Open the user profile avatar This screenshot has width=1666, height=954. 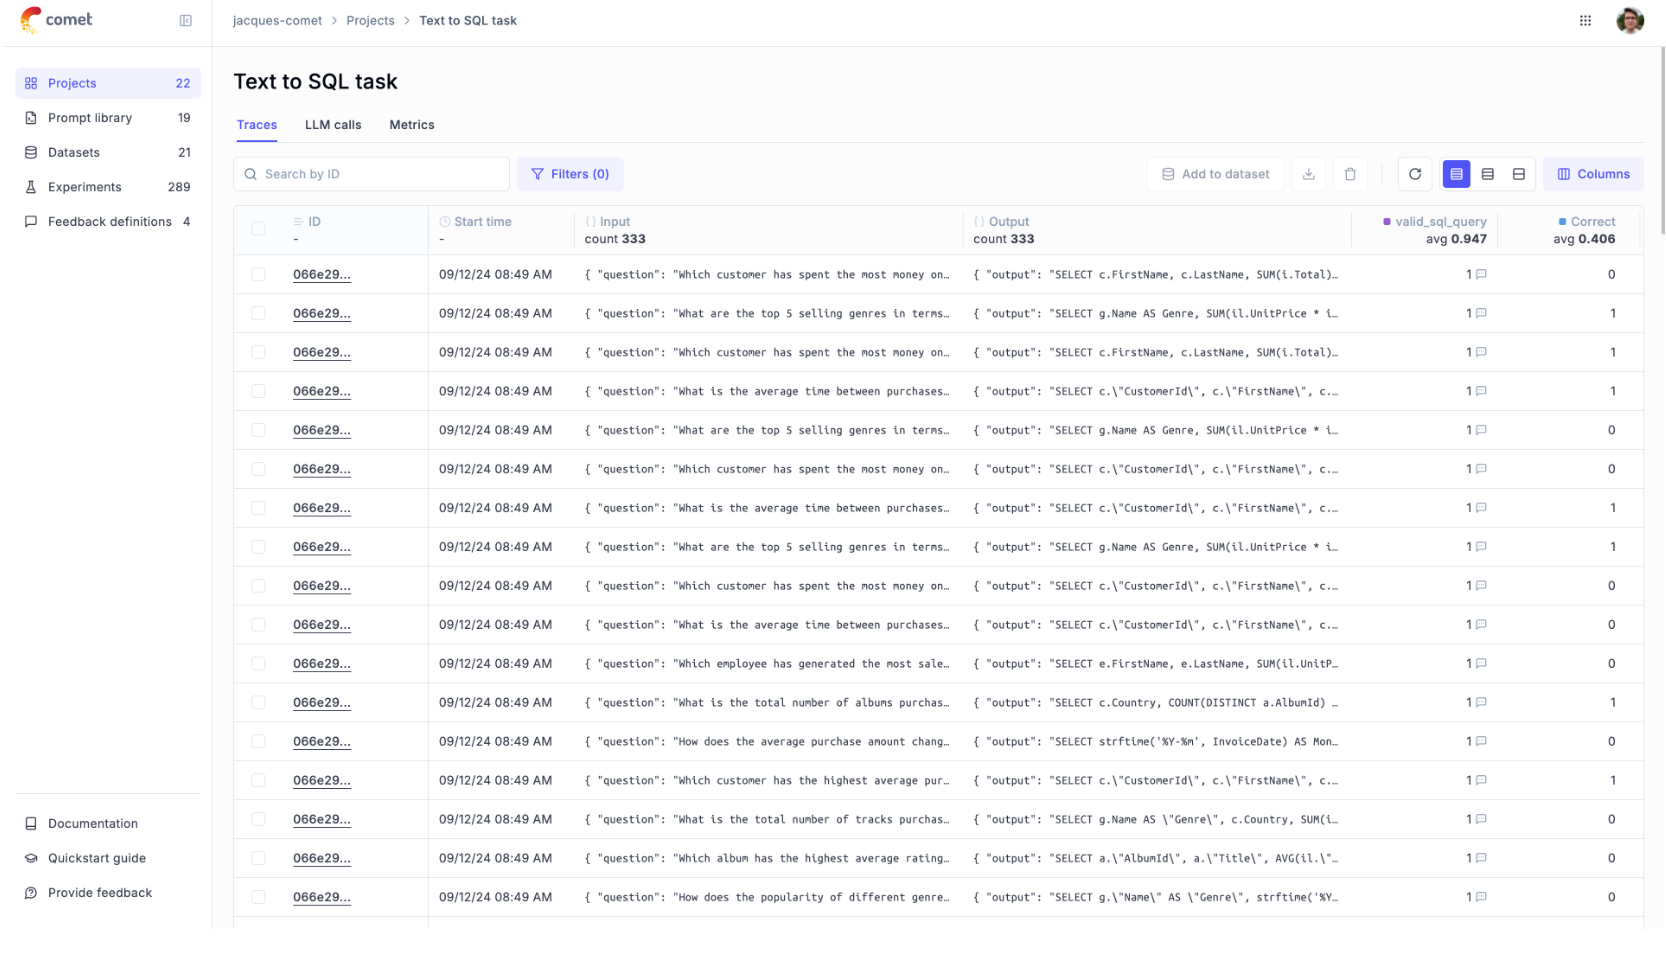pos(1629,21)
